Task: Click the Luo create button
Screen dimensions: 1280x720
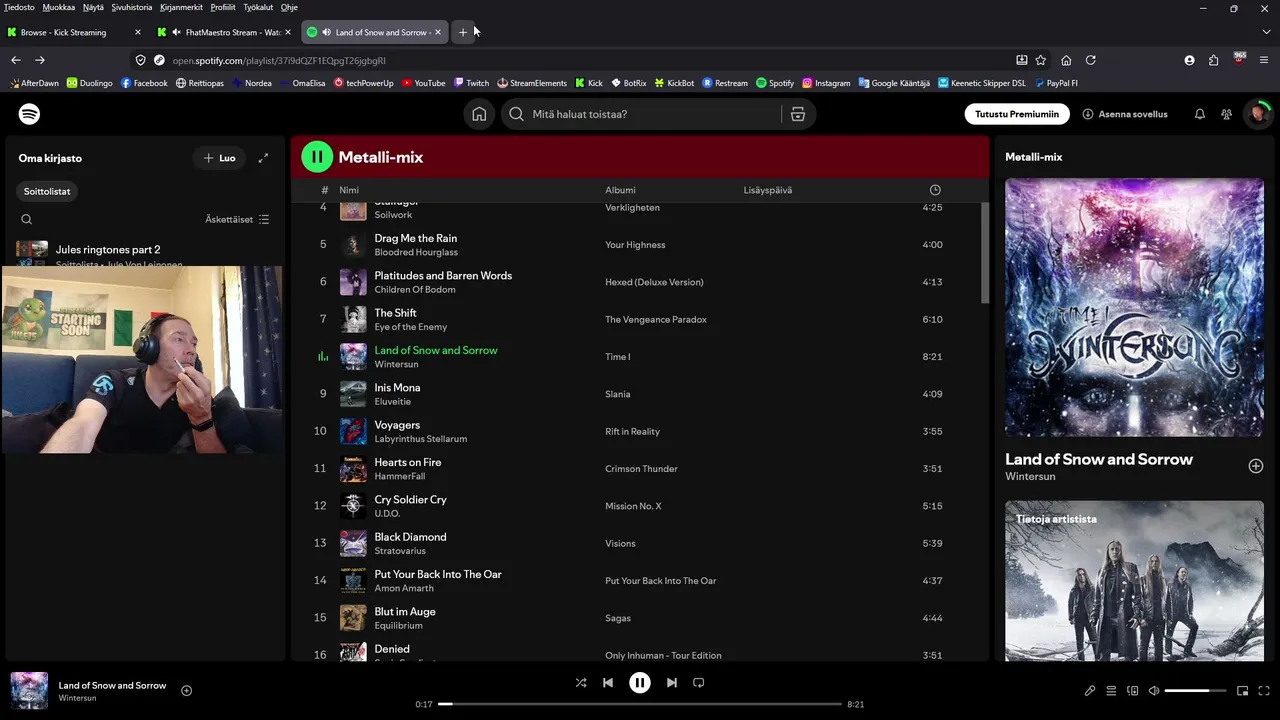Action: click(219, 158)
